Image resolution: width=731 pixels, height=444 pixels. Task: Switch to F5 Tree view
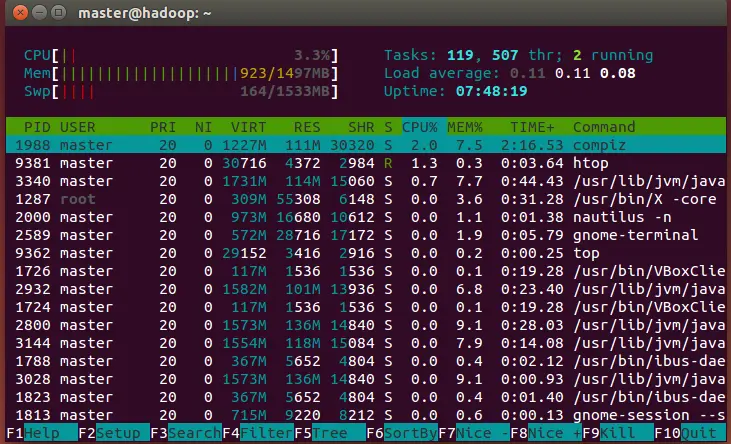coord(330,433)
